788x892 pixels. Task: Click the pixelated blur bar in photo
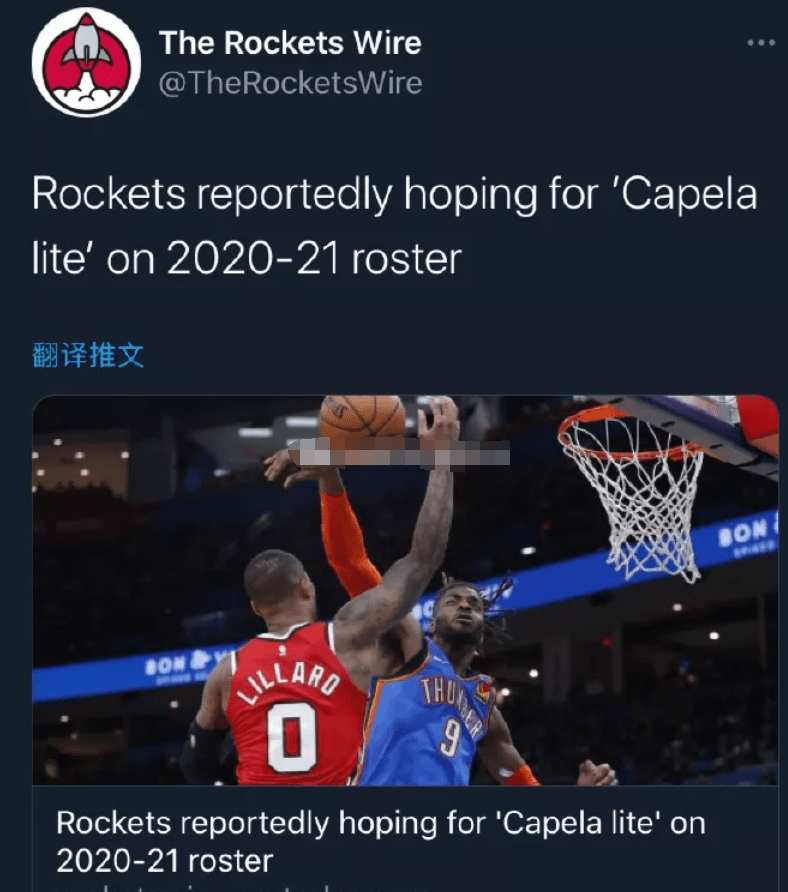[399, 453]
